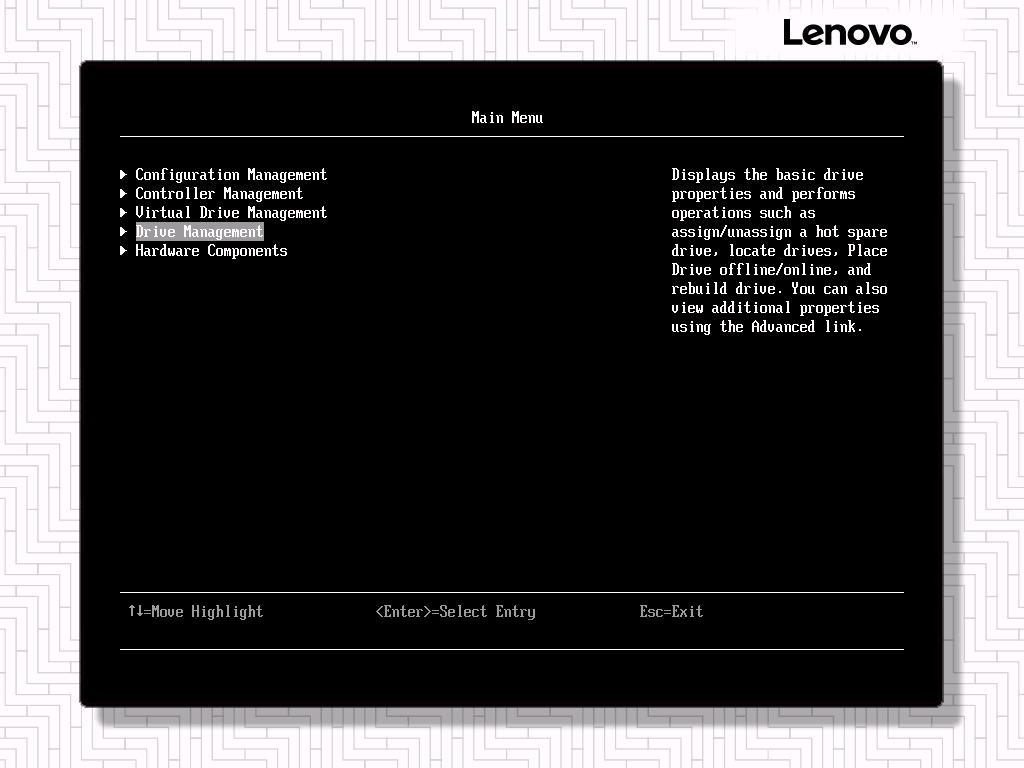Click the arrow marker beside Drive Management
This screenshot has height=768, width=1024.
pos(123,232)
